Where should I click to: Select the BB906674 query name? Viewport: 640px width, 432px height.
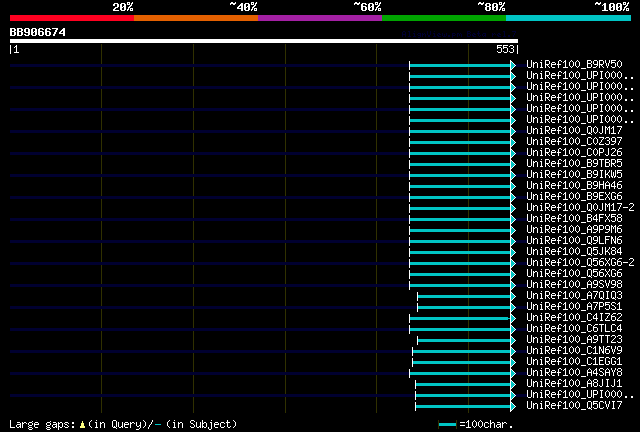click(x=38, y=32)
